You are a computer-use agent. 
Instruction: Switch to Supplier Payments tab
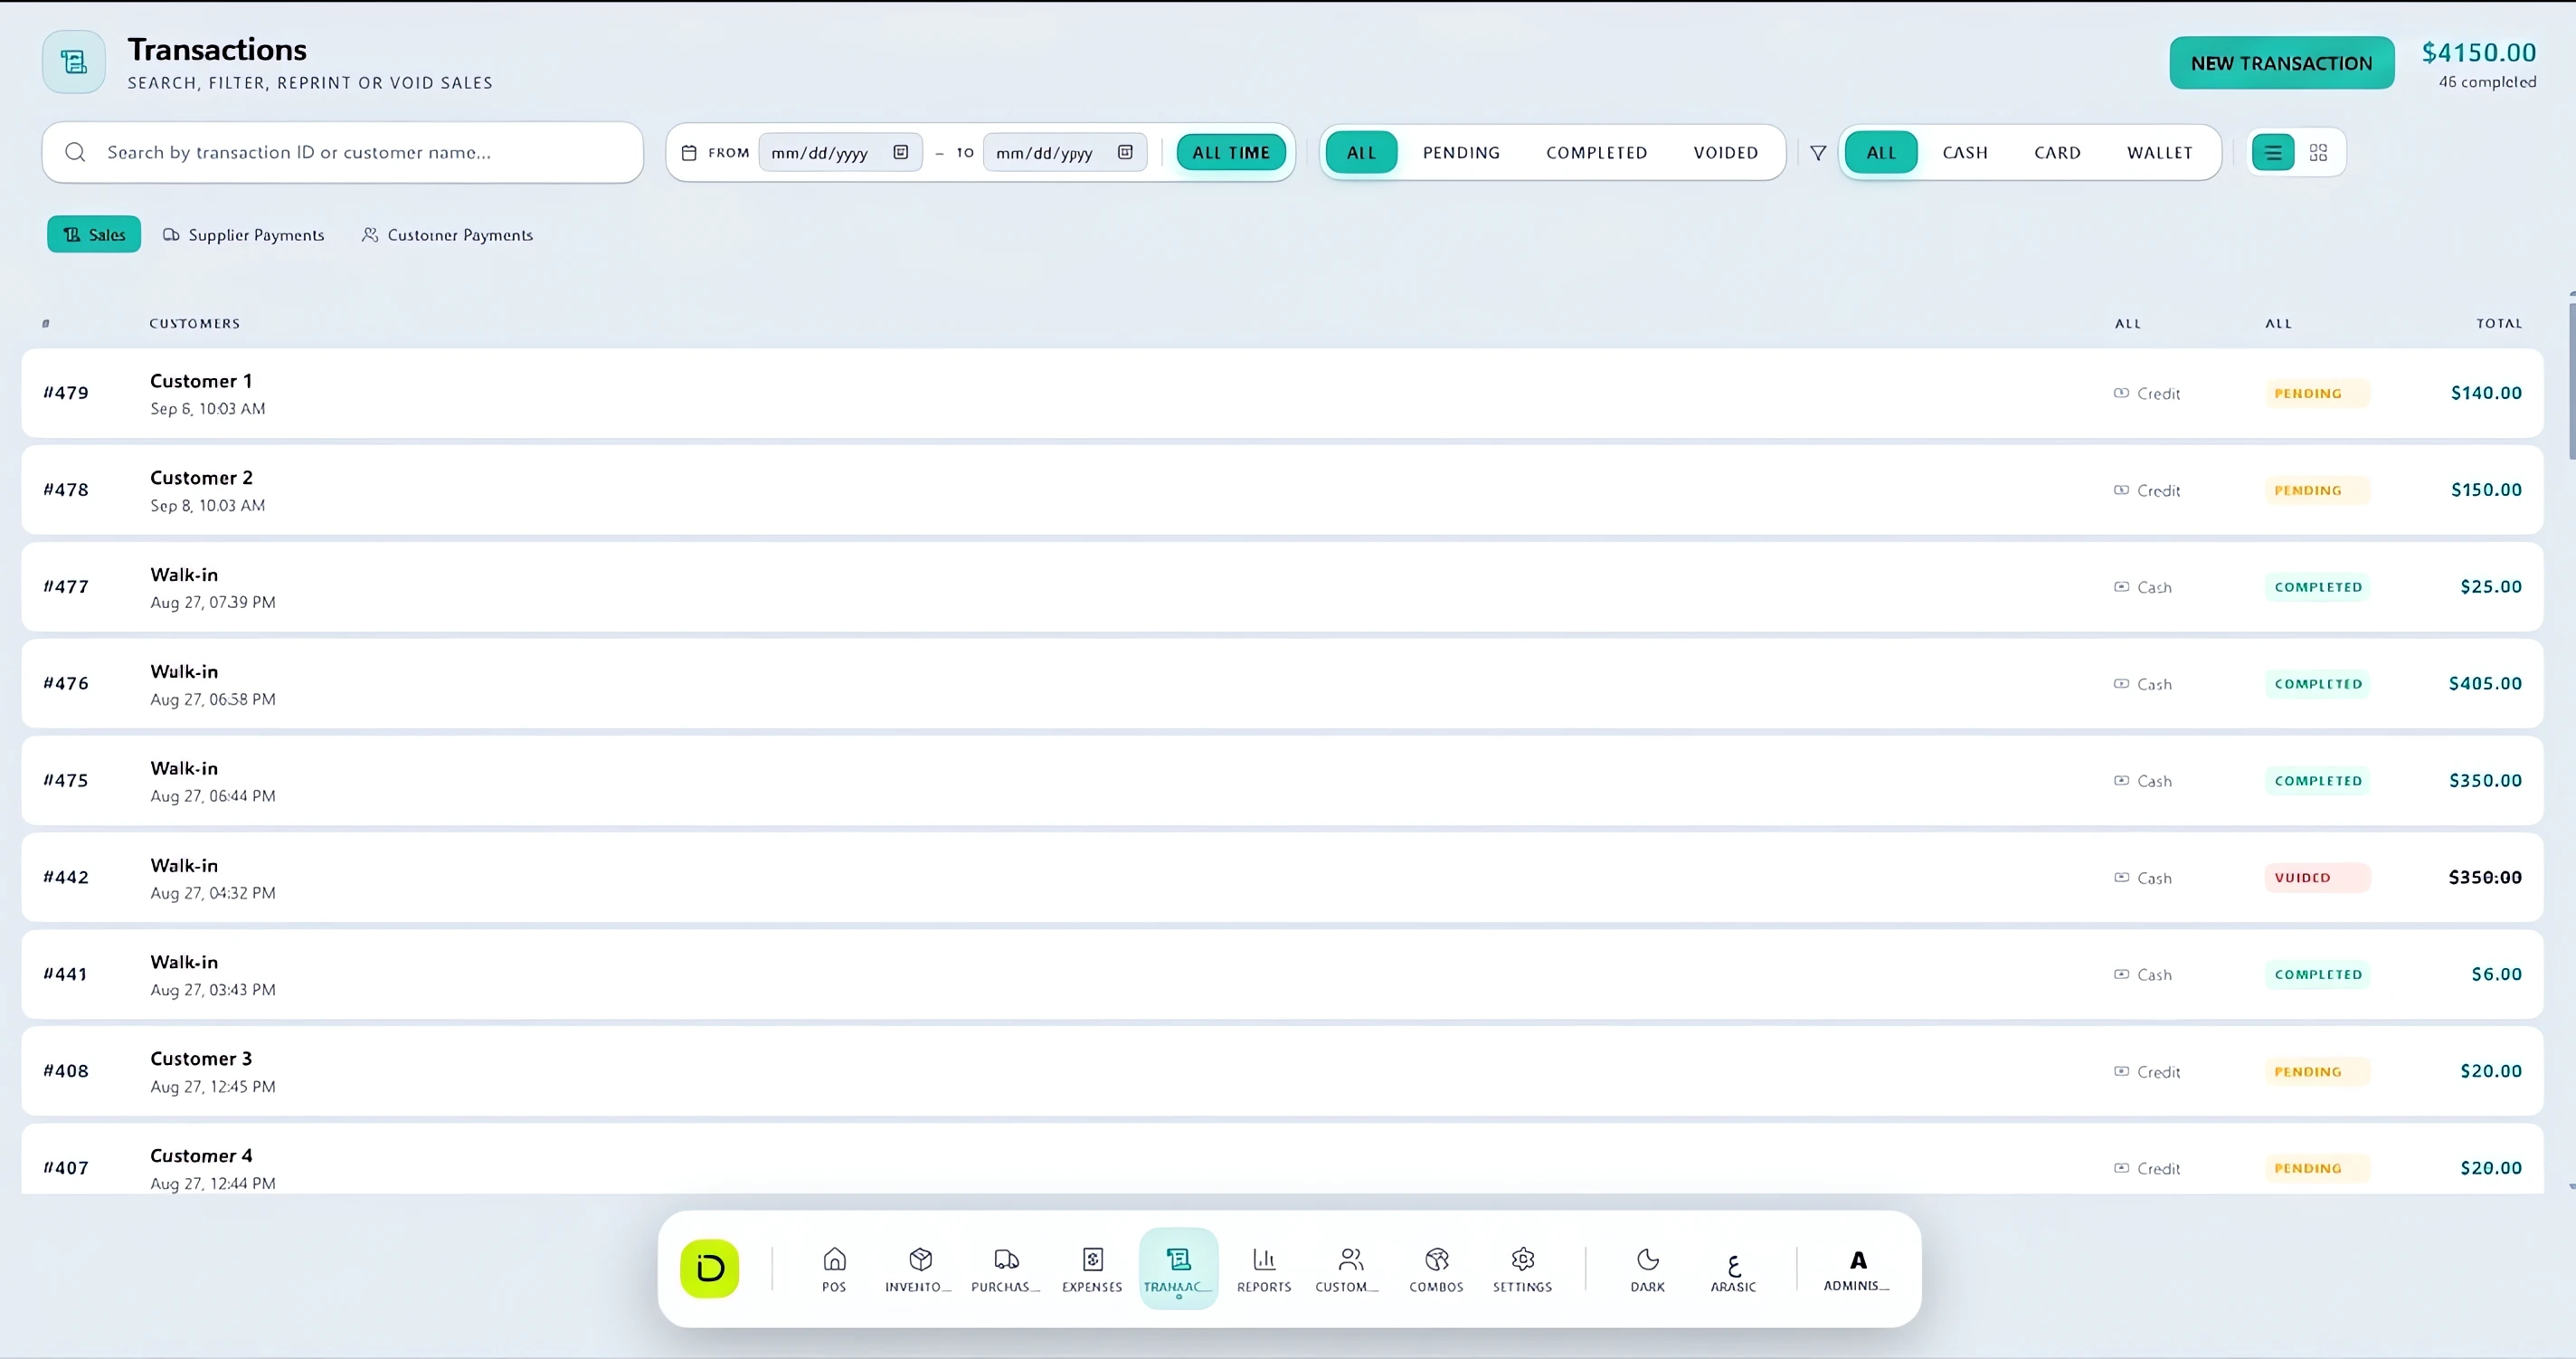tap(244, 234)
